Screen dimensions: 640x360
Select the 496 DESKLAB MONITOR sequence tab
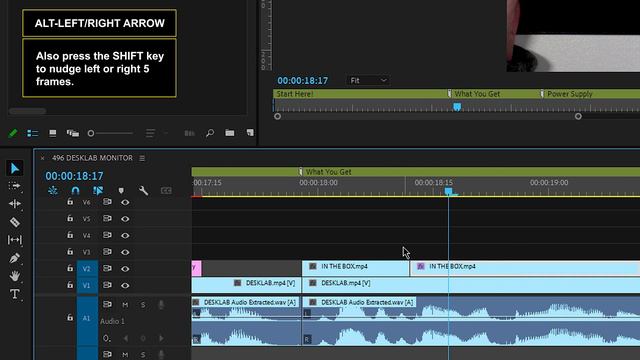pyautogui.click(x=92, y=158)
